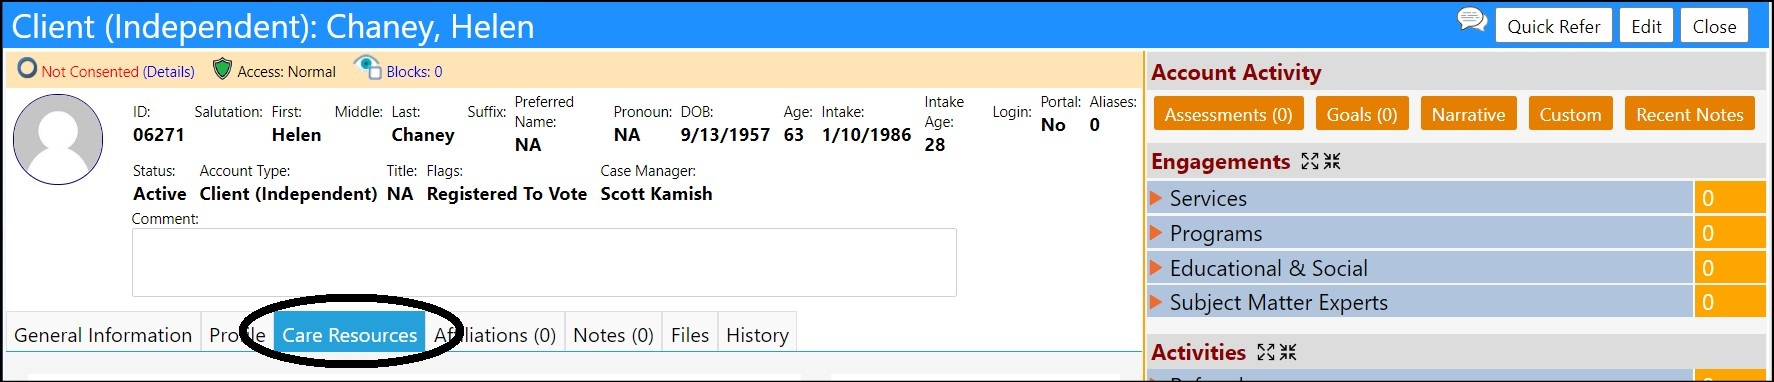1774x382 pixels.
Task: Click the Not Consented circle icon
Action: pos(28,68)
